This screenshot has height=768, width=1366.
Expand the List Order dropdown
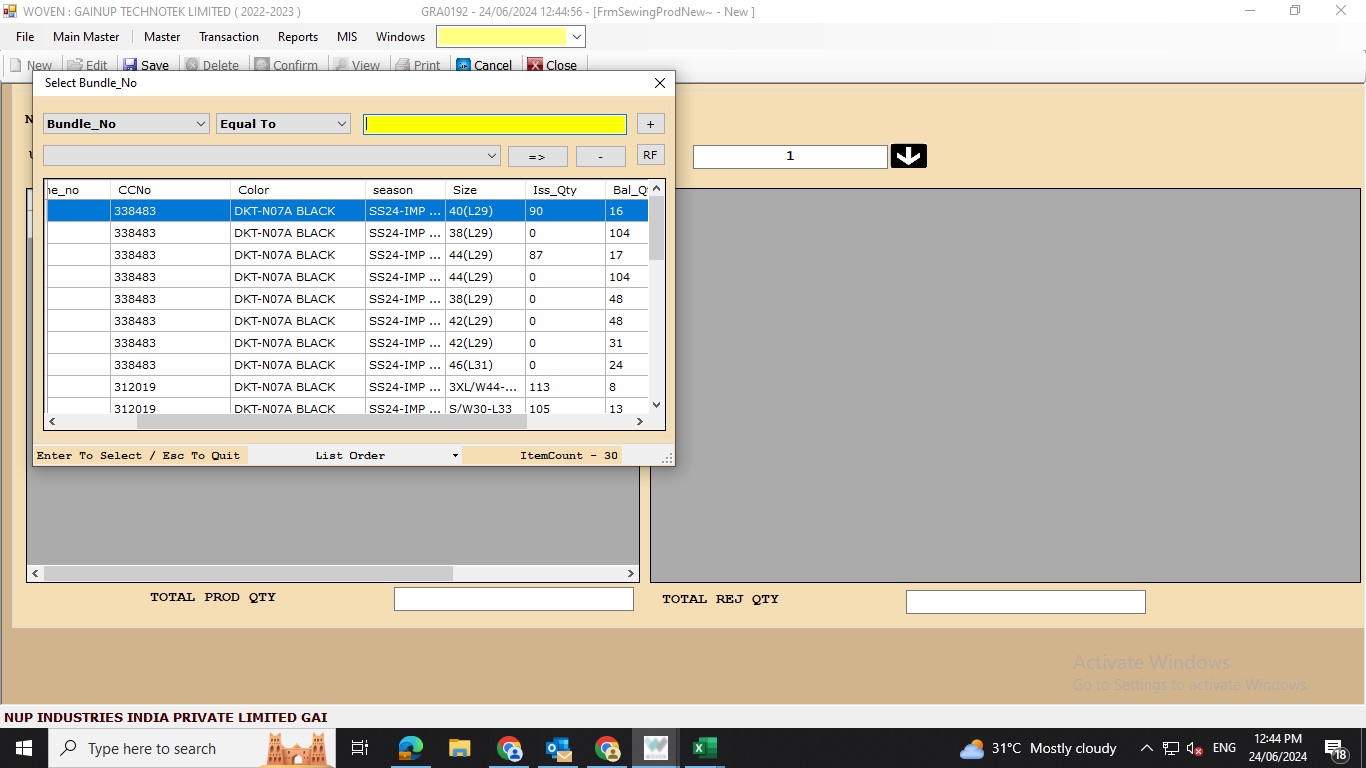[455, 456]
